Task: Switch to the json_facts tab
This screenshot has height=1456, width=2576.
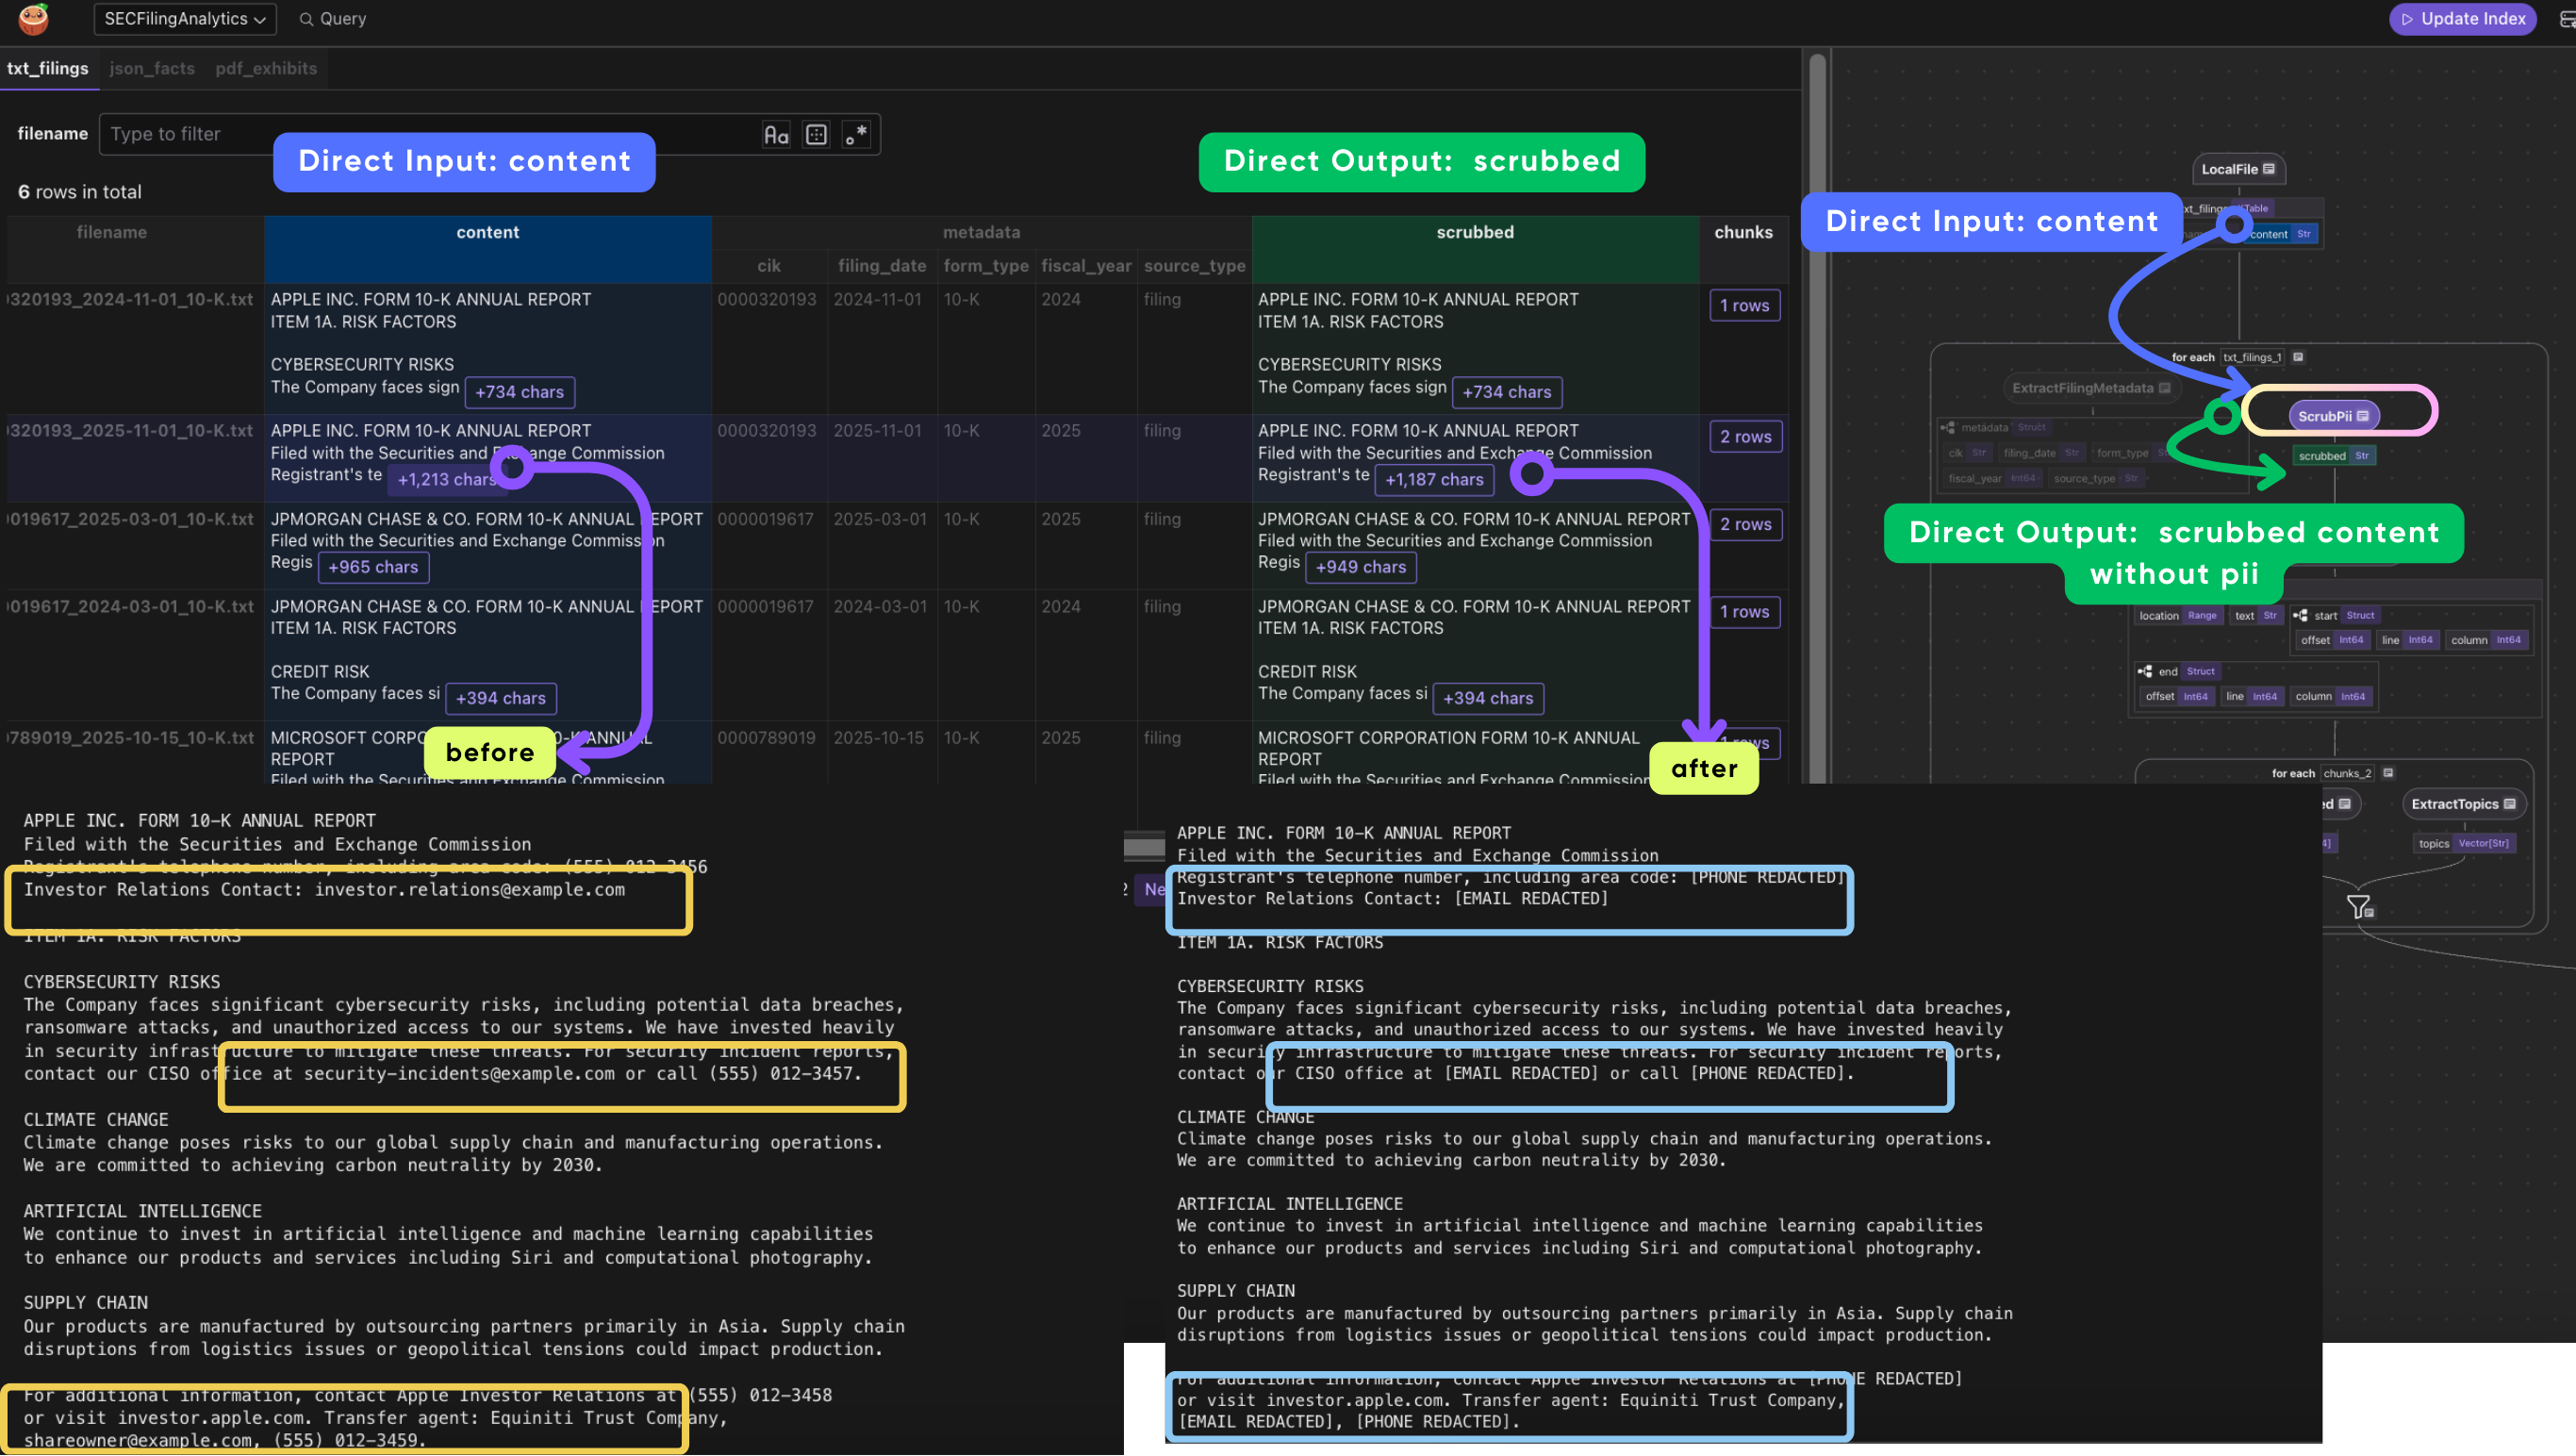Action: click(x=151, y=68)
